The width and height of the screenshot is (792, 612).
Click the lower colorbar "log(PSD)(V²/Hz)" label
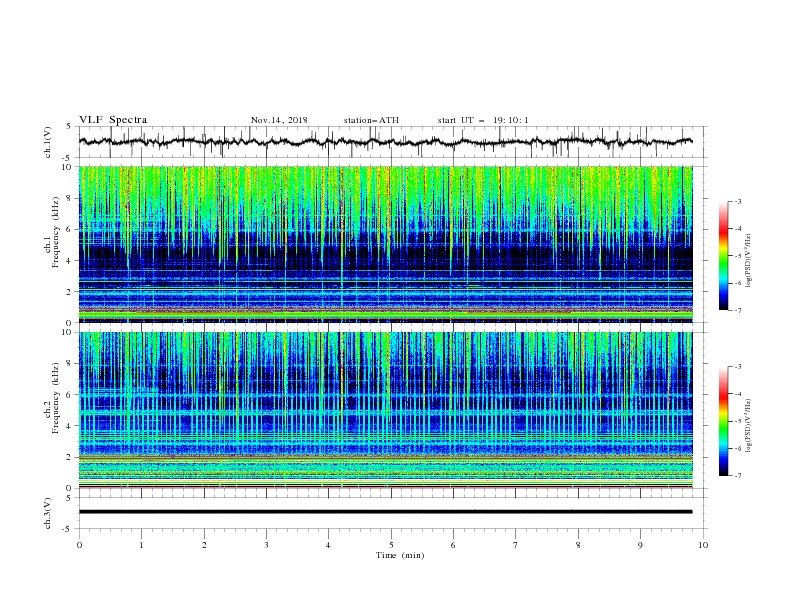point(749,425)
